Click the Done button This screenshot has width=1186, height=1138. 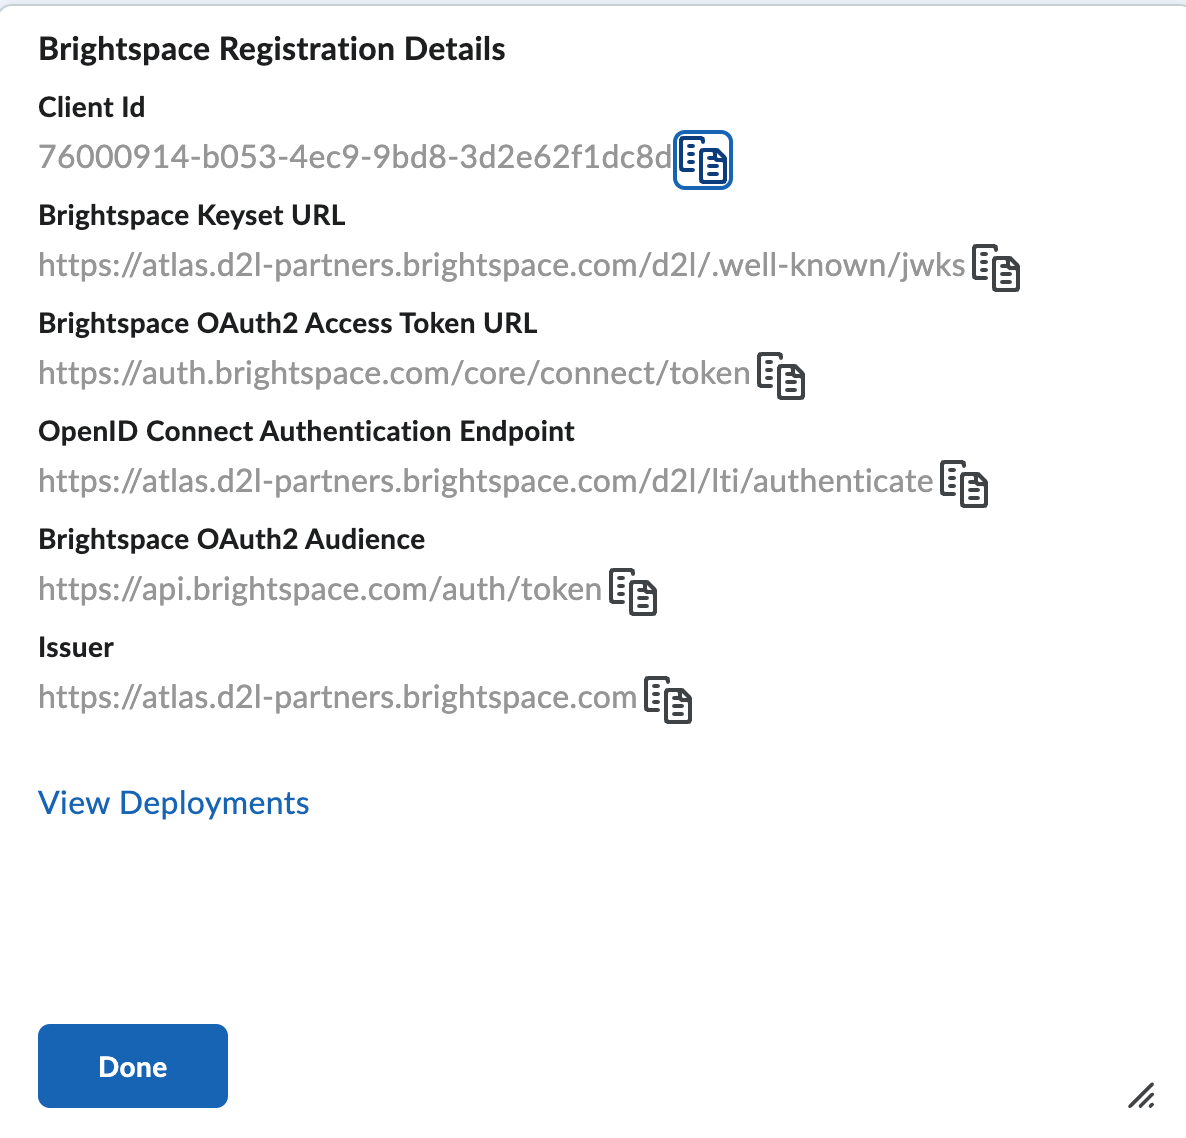tap(132, 1066)
